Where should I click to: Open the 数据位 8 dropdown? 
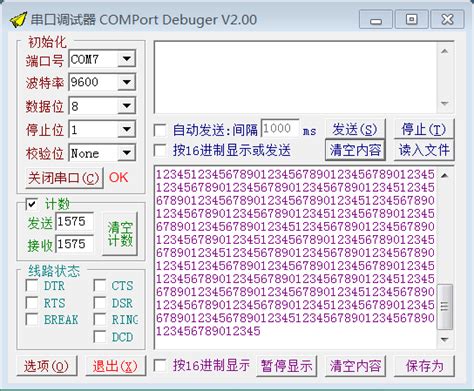(127, 106)
